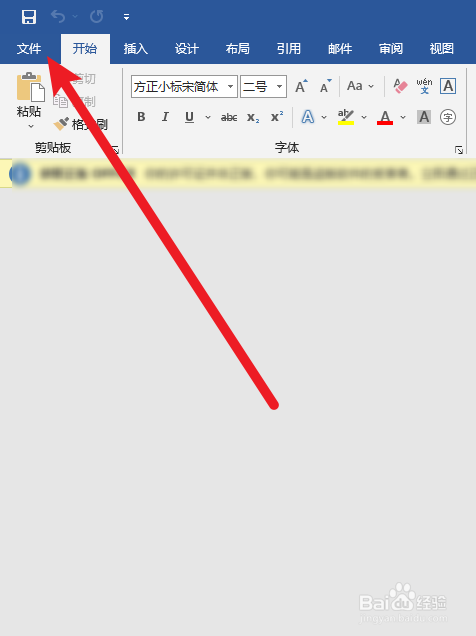Screen dimensions: 476x636
Task: Open the 文件 menu
Action: 29,49
